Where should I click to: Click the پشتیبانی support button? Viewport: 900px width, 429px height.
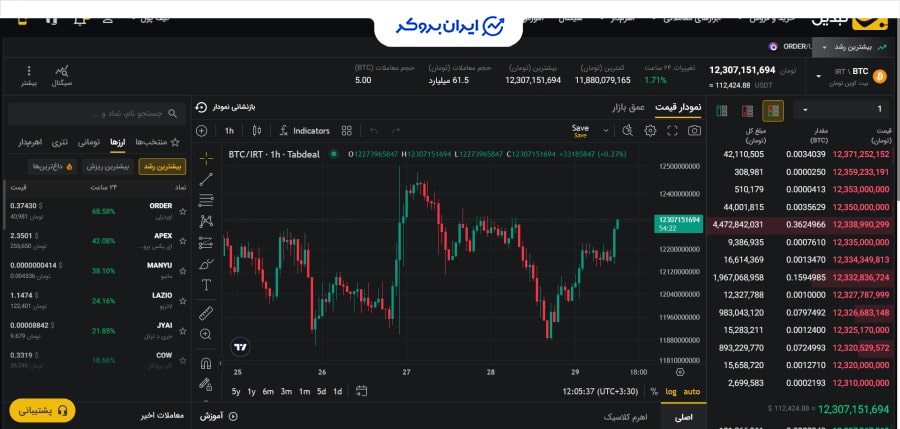[x=42, y=410]
